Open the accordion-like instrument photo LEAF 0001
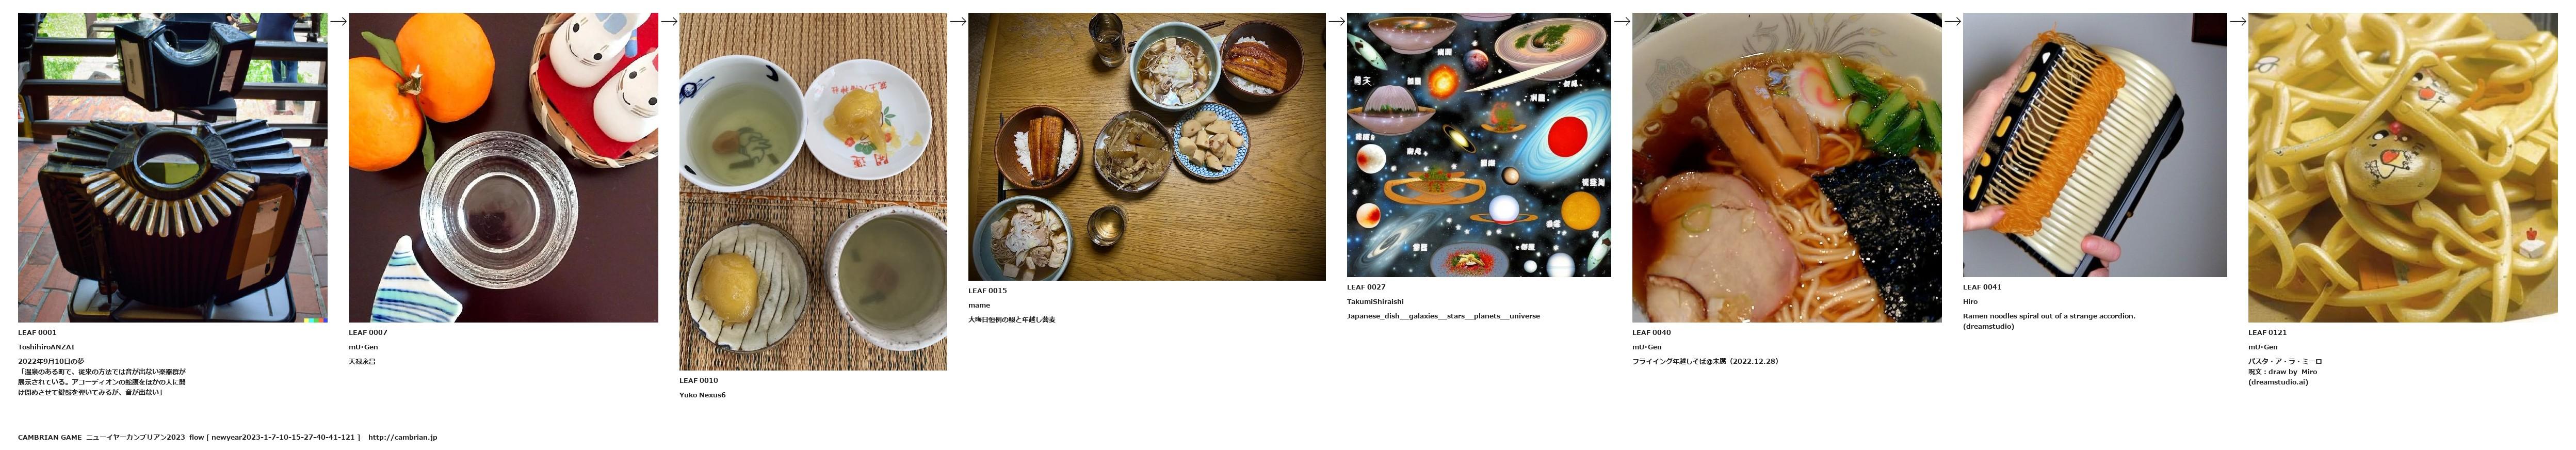The width and height of the screenshot is (2576, 450). (172, 167)
